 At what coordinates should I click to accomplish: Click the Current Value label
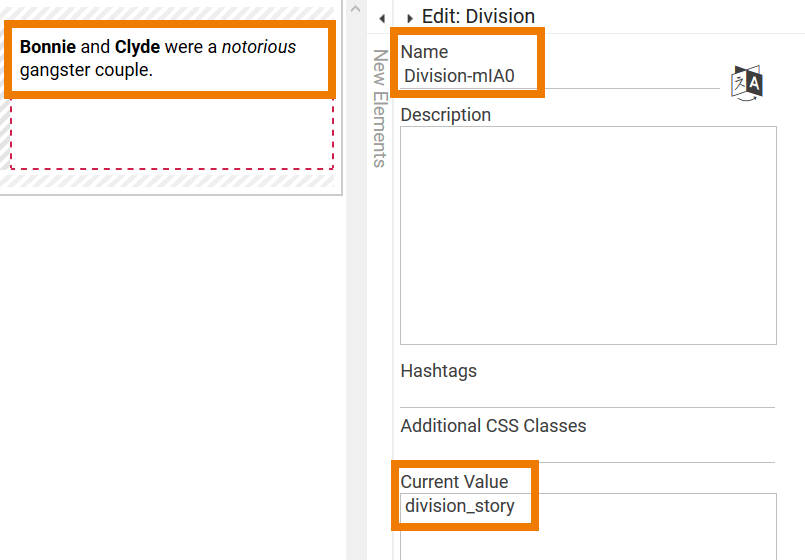454,482
